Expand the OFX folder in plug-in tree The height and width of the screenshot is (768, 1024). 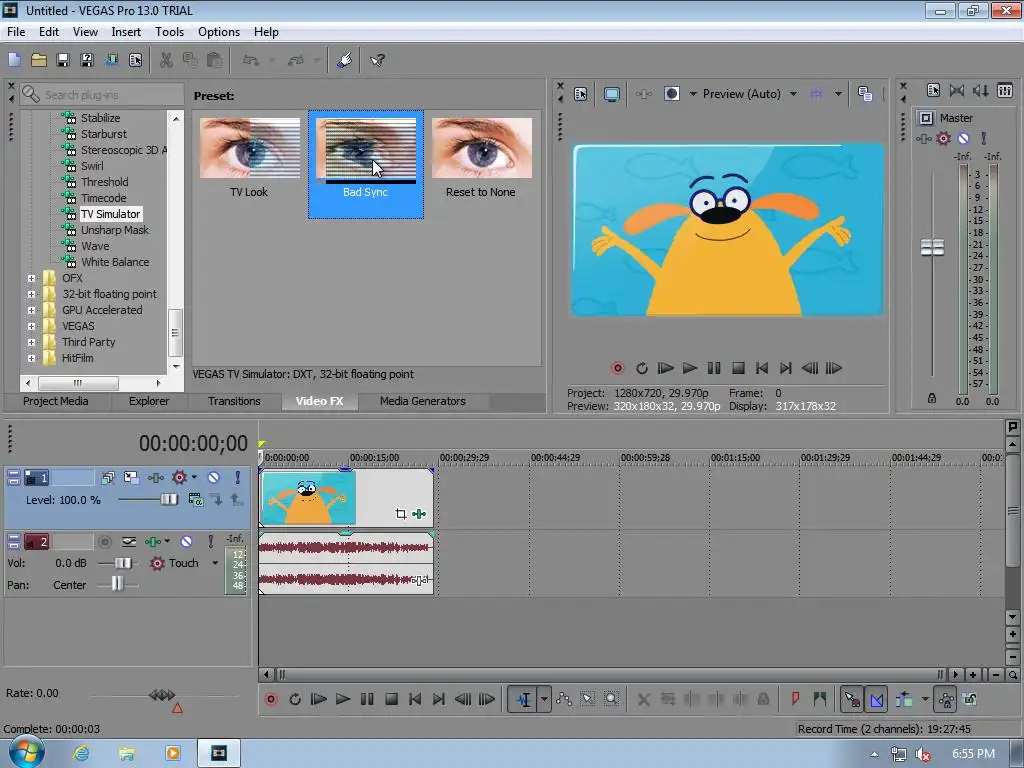(x=31, y=278)
